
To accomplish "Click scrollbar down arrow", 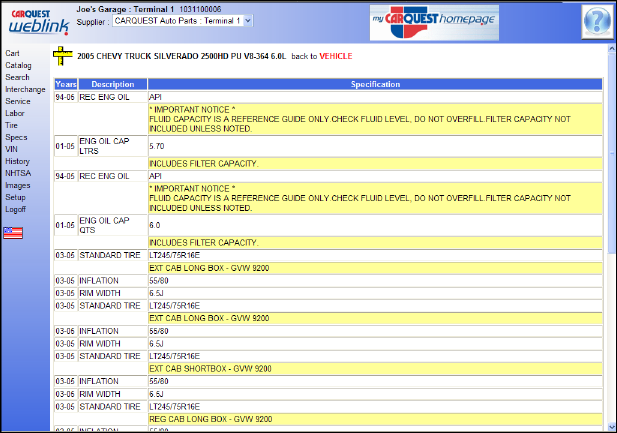I will (611, 427).
